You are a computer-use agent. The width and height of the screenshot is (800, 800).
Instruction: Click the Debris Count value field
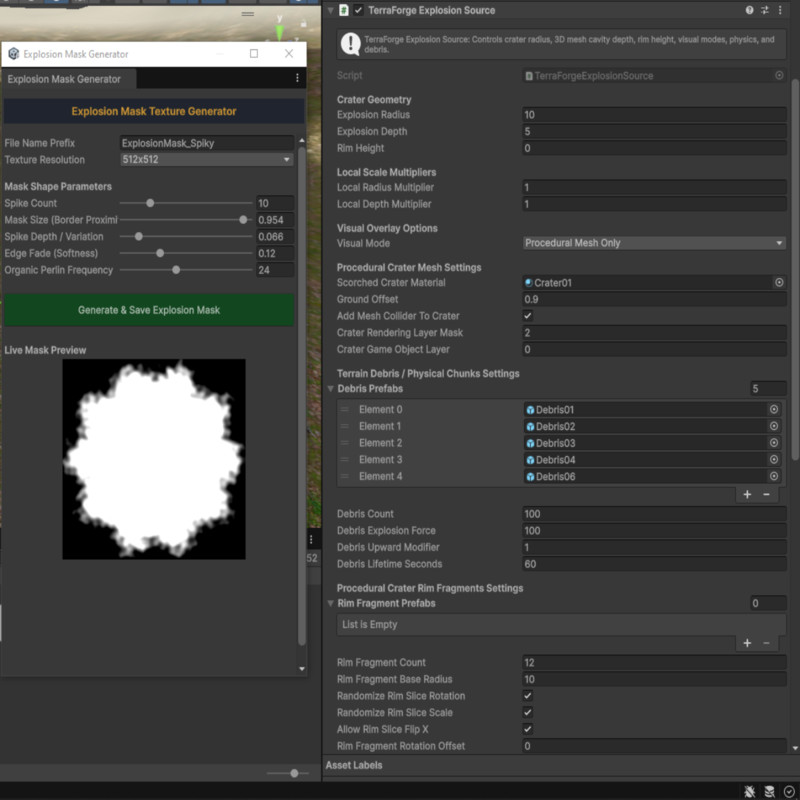[x=654, y=514]
